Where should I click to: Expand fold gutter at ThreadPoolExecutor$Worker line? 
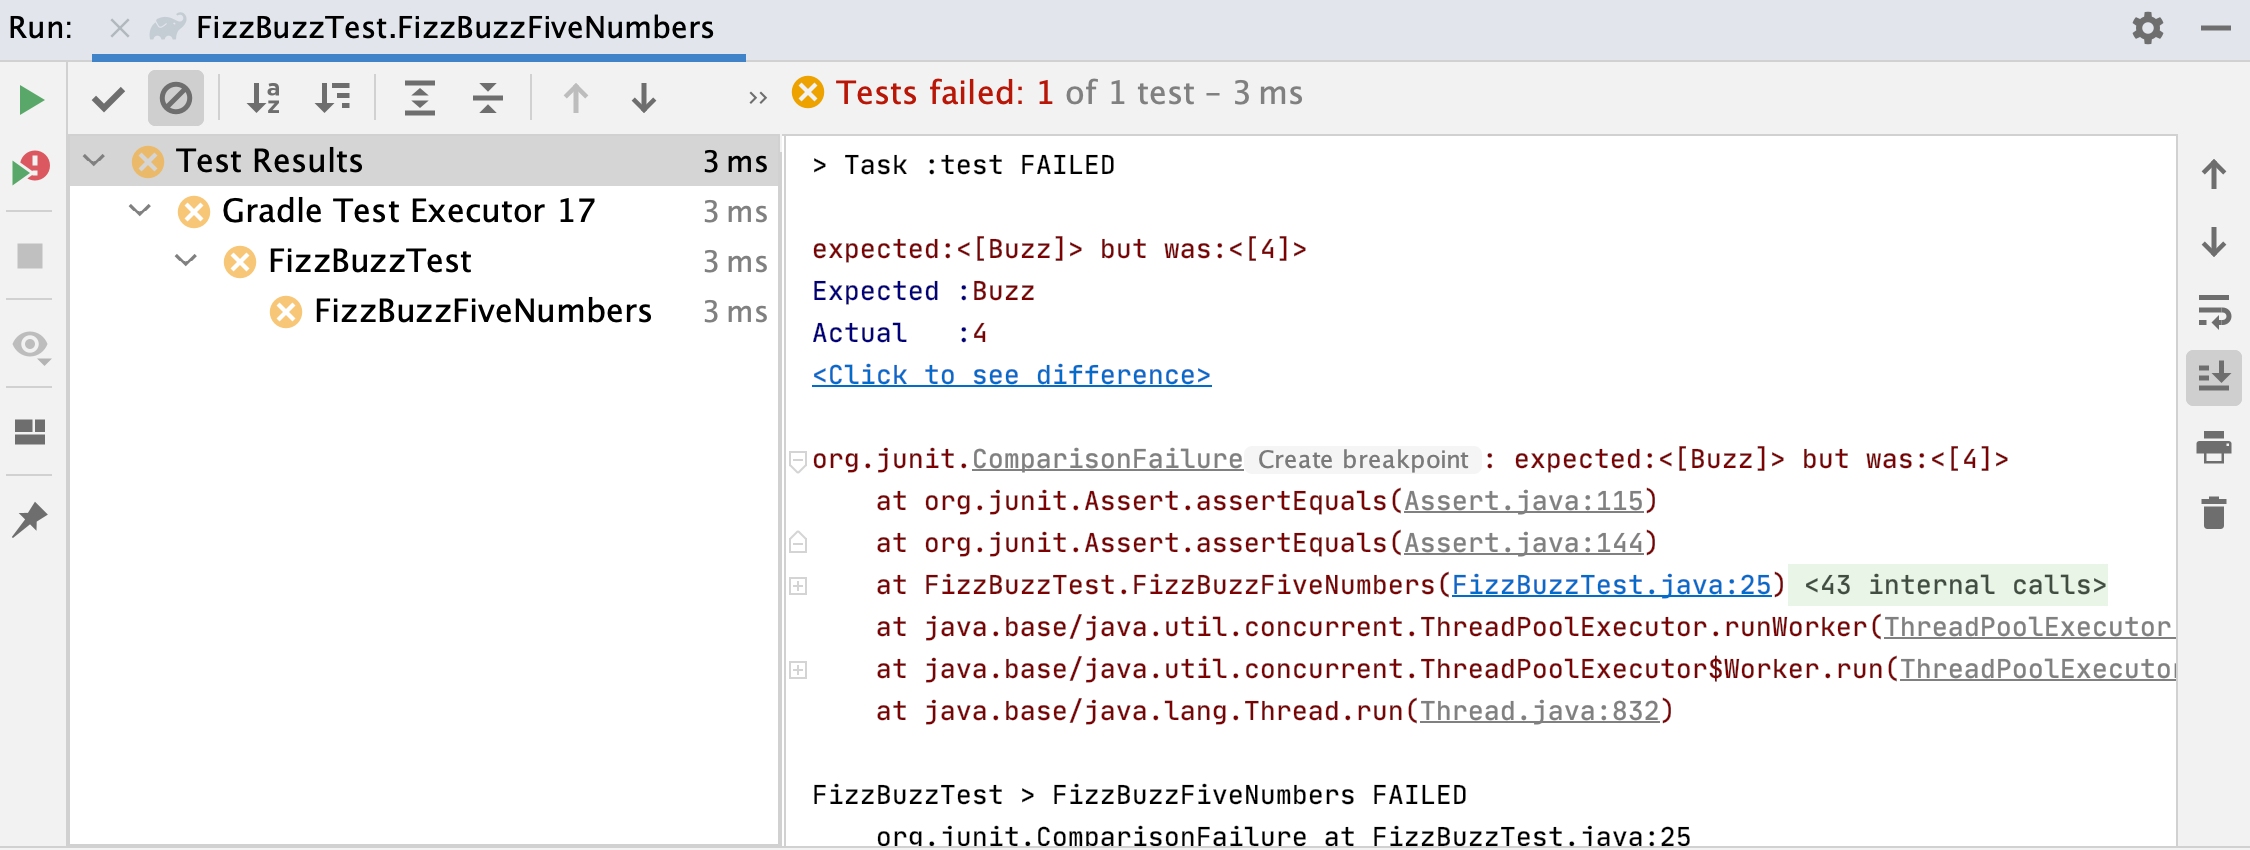[798, 670]
